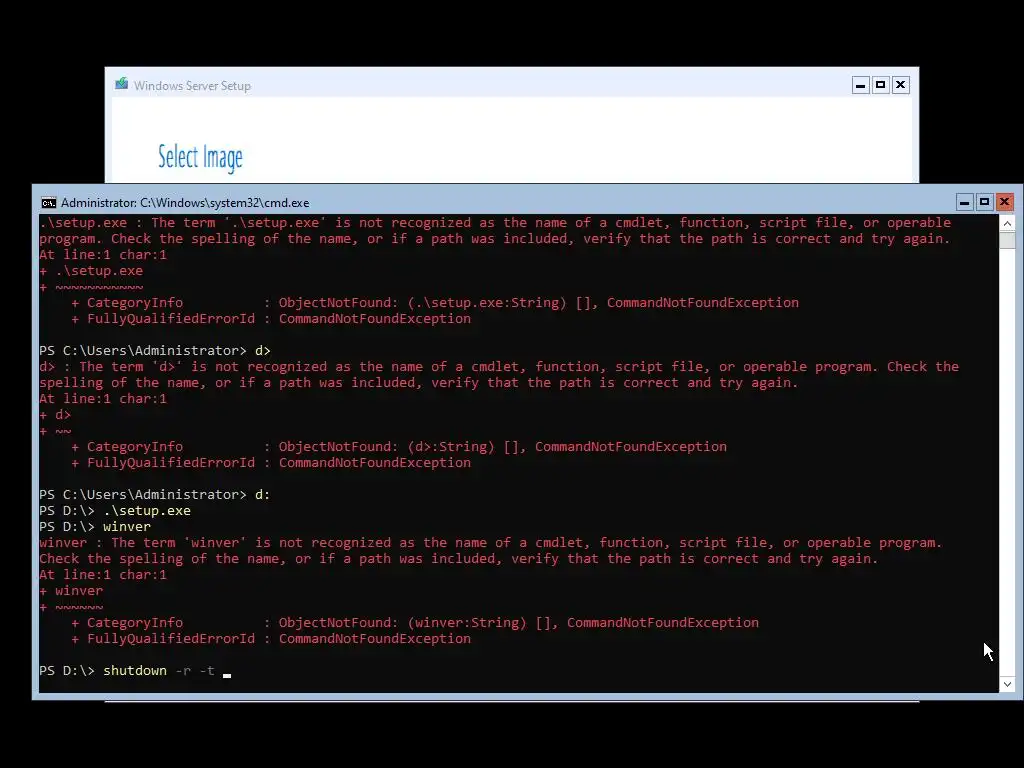
Task: Click the 'PS C:\Users\Administrator> d>' line
Action: [x=155, y=351]
